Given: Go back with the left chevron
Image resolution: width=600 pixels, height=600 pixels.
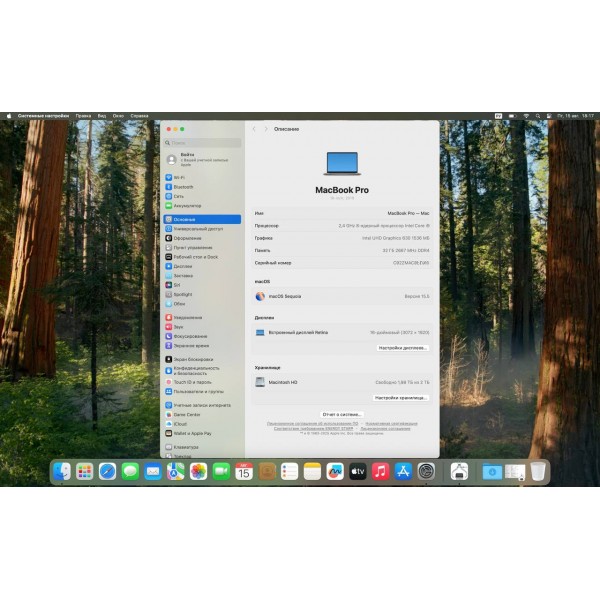Looking at the screenshot, I should [254, 129].
